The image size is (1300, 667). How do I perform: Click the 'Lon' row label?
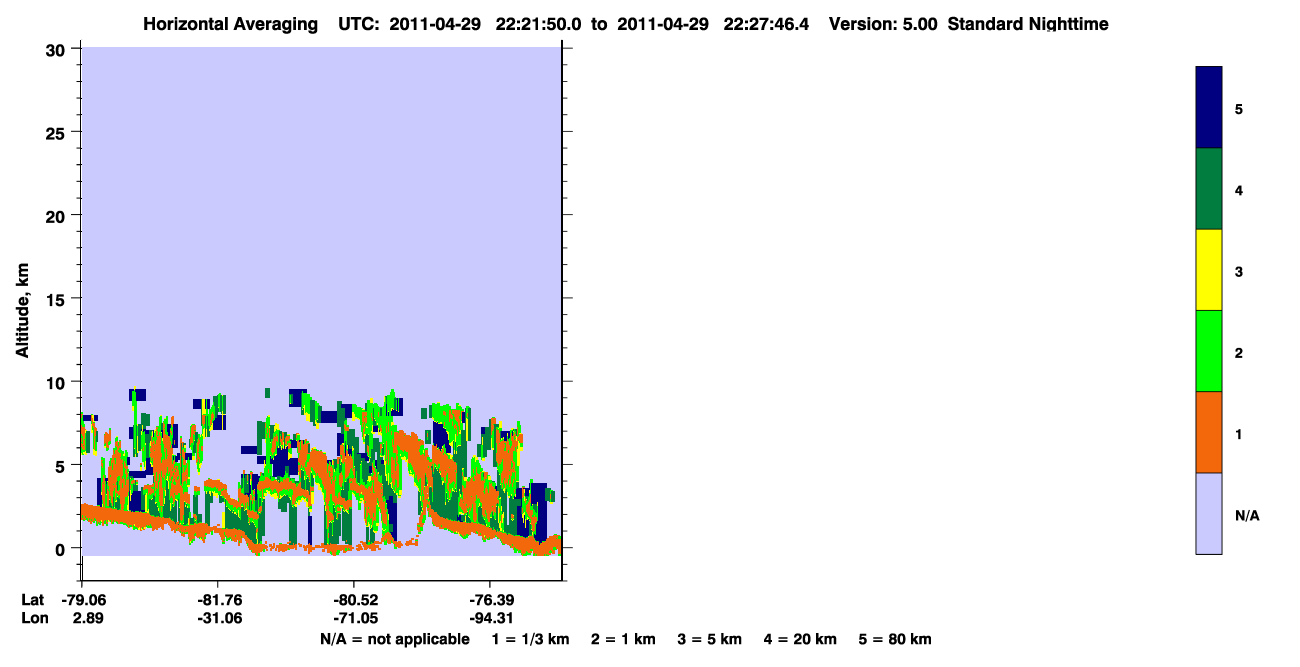34,618
